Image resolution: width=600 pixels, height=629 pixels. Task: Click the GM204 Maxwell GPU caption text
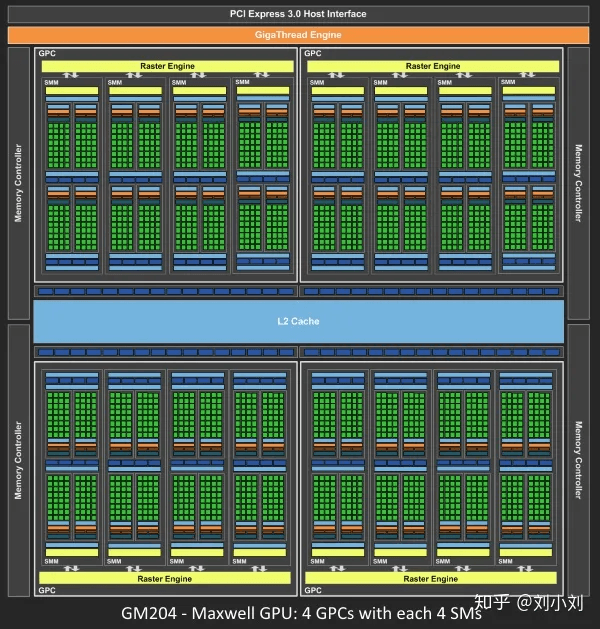click(x=301, y=613)
